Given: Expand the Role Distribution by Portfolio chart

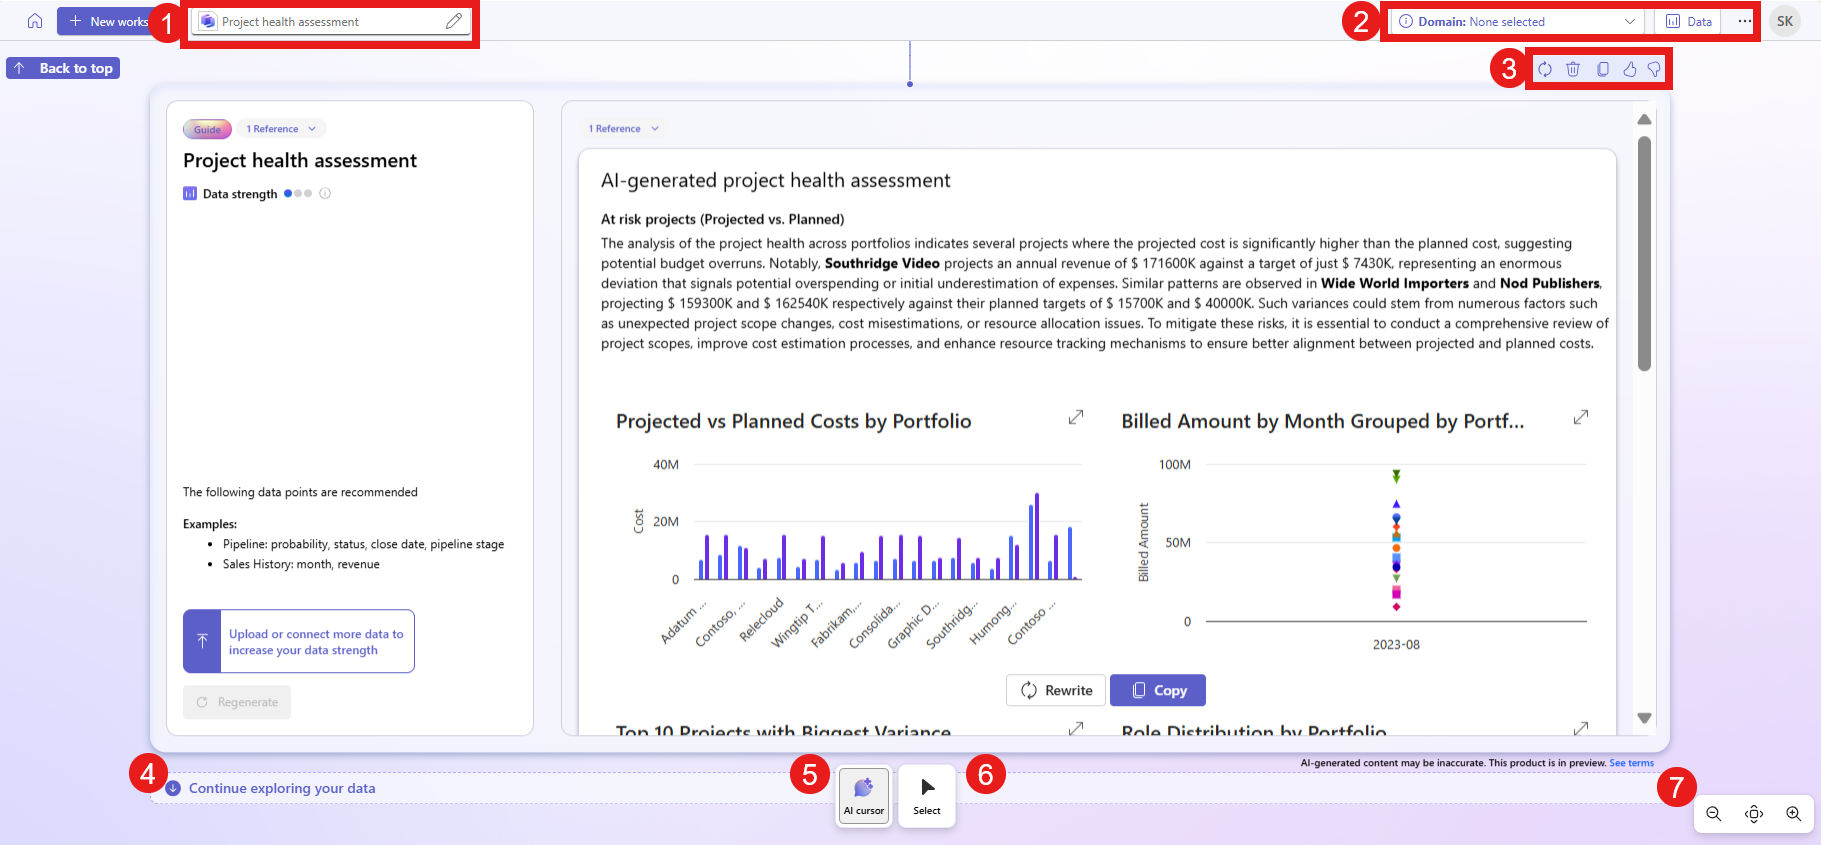Looking at the screenshot, I should [x=1581, y=728].
